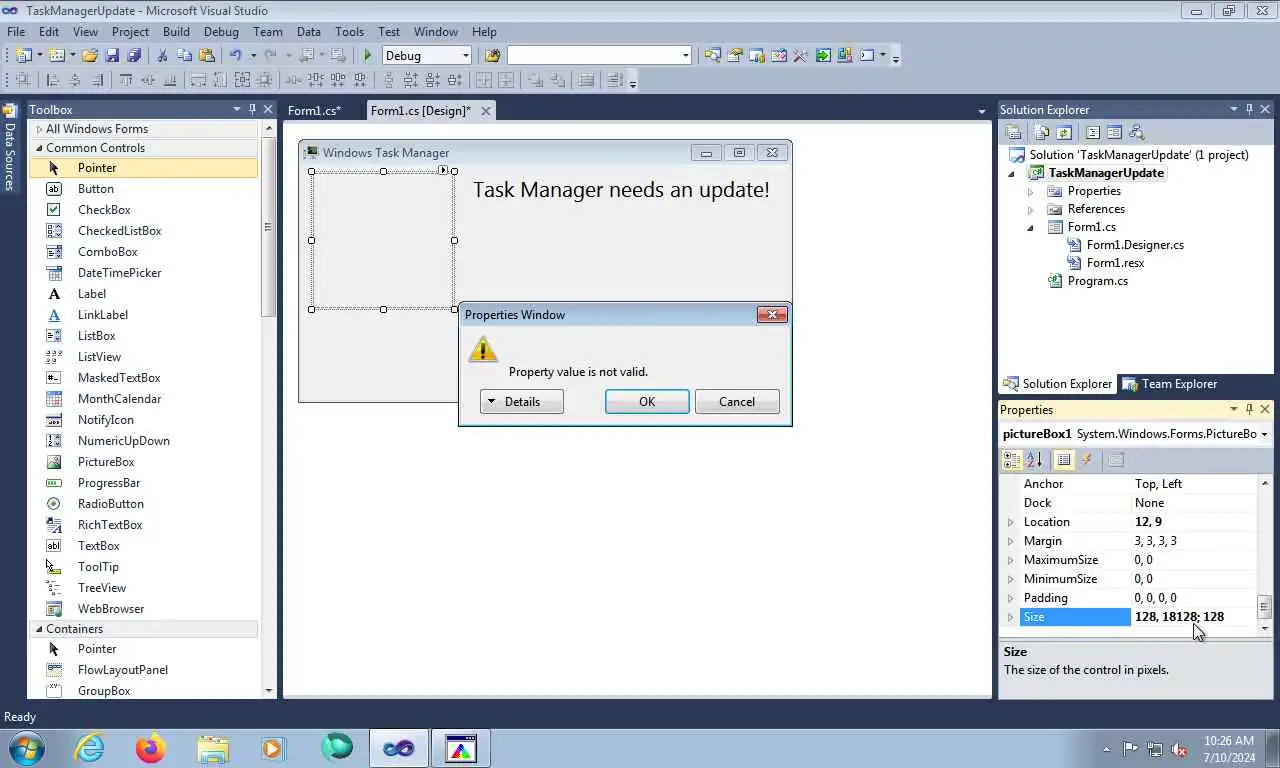Open the search combo box dropdown in the toolbar
1280x768 pixels.
685,56
